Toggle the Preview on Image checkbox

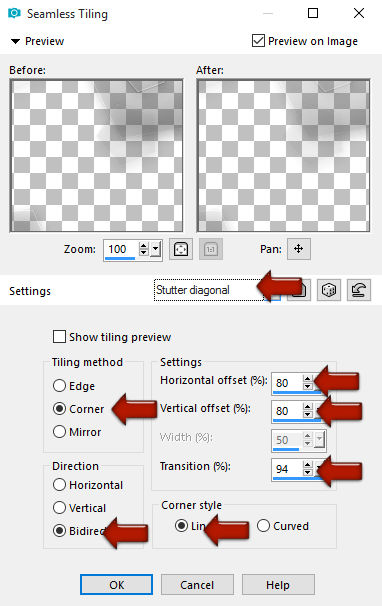coord(258,41)
